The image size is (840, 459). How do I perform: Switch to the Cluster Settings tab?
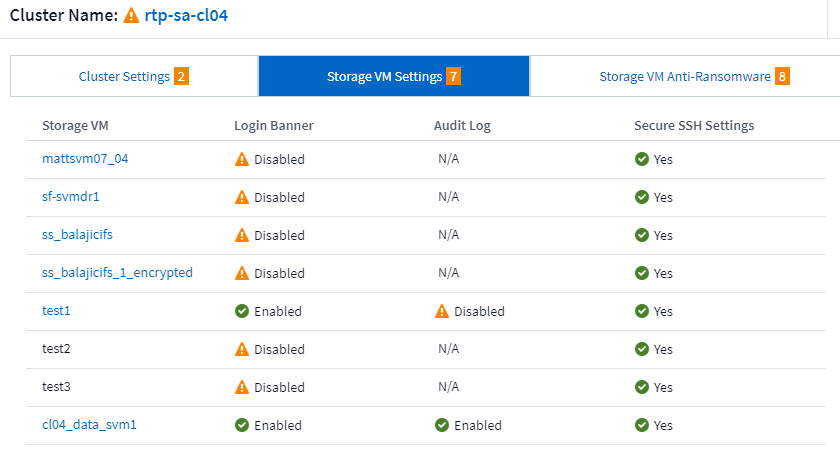[124, 76]
